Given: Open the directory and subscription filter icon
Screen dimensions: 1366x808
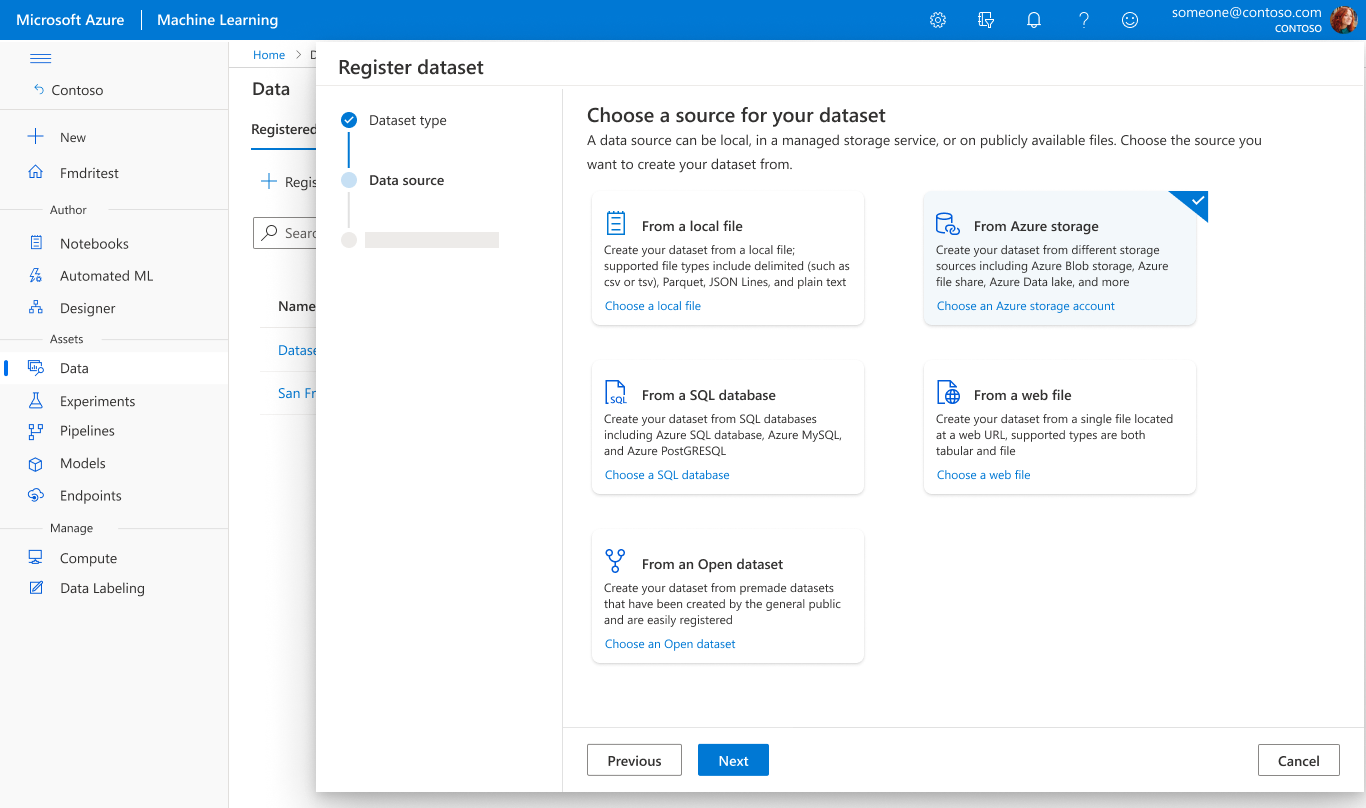Looking at the screenshot, I should coord(986,20).
